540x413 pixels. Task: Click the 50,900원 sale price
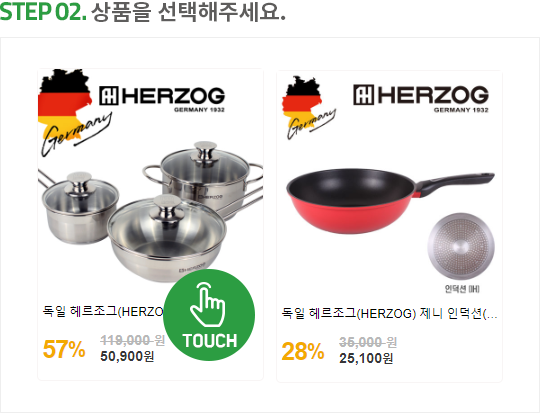[x=127, y=356]
